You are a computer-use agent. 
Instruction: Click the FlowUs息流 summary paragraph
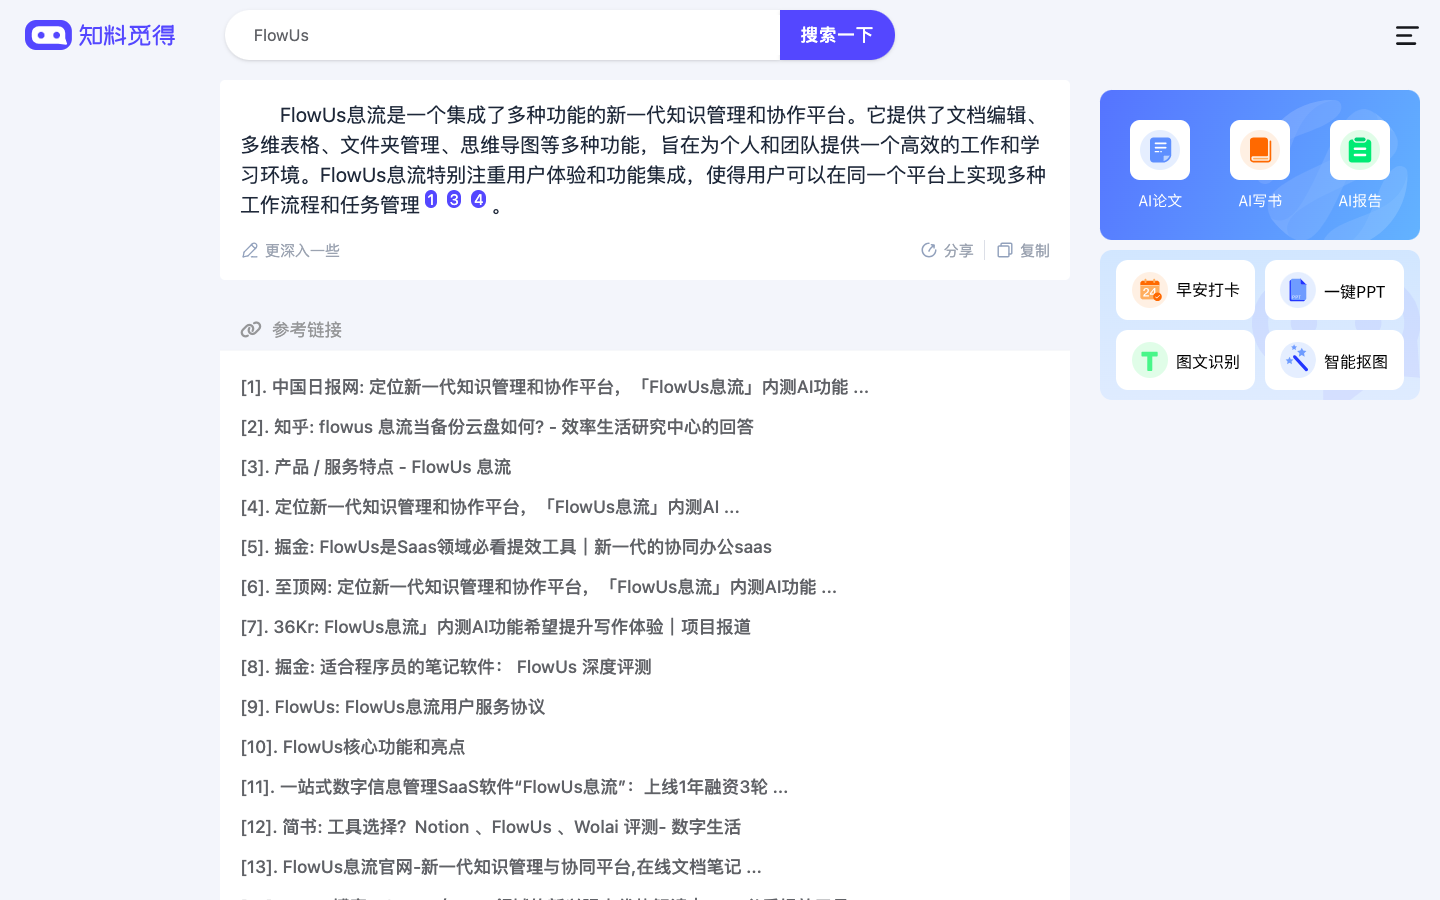644,160
